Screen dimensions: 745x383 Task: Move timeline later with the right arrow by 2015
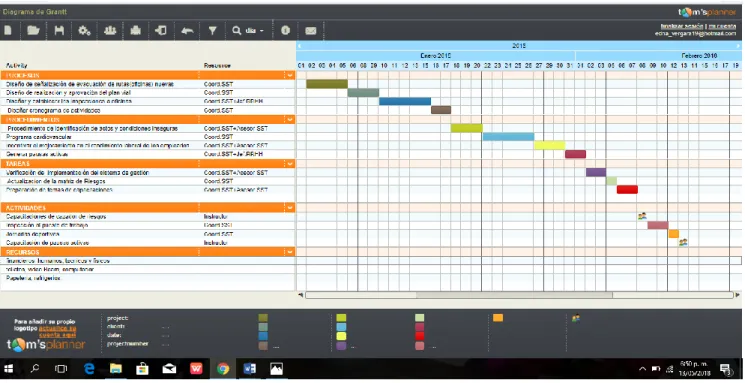[x=738, y=46]
